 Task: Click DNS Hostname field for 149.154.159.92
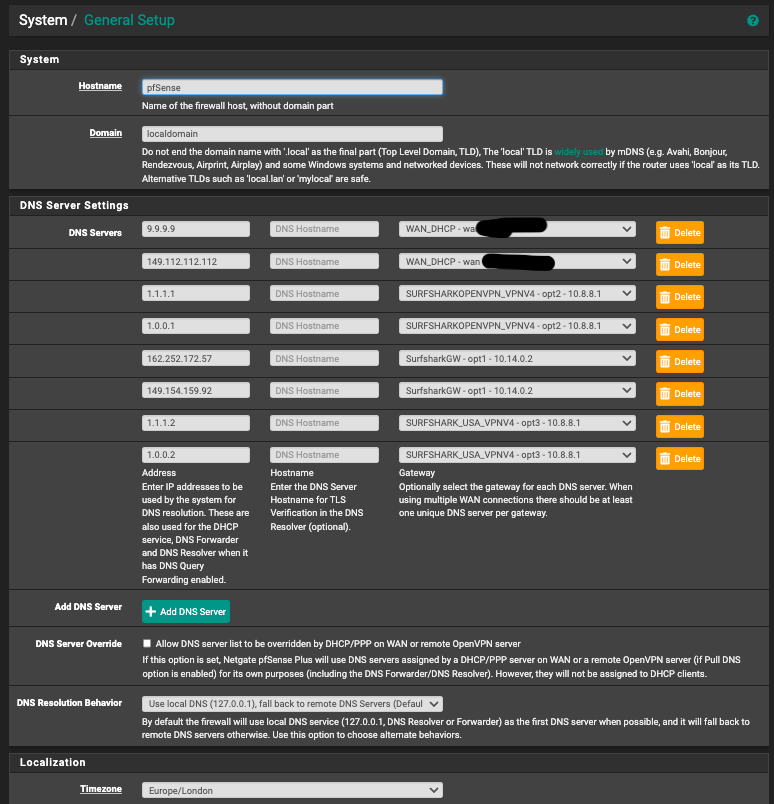[x=324, y=391]
